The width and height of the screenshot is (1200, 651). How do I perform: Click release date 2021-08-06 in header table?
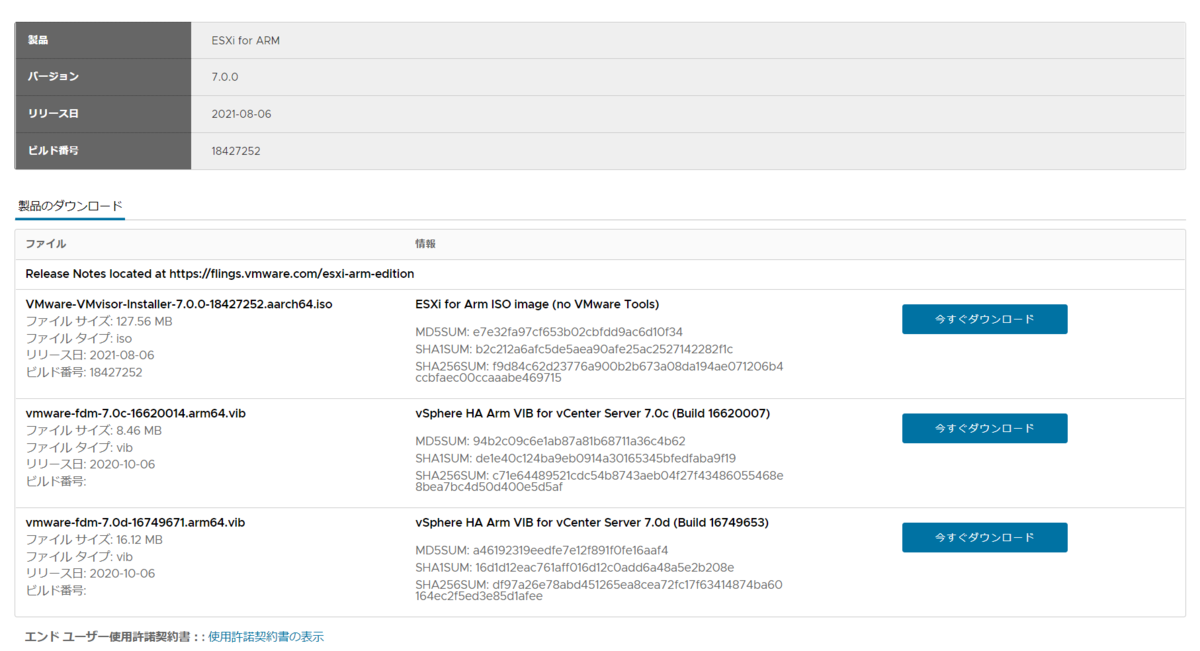pyautogui.click(x=241, y=114)
